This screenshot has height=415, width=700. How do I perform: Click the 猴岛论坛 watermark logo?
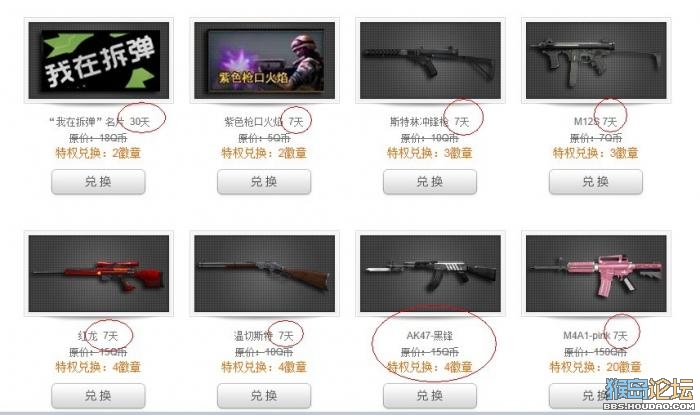click(649, 394)
